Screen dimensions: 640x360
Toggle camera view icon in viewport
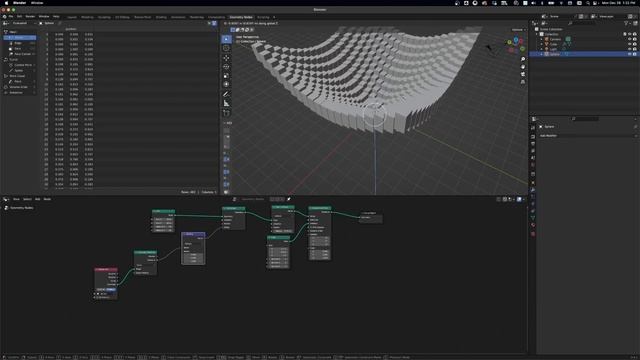coord(523,74)
